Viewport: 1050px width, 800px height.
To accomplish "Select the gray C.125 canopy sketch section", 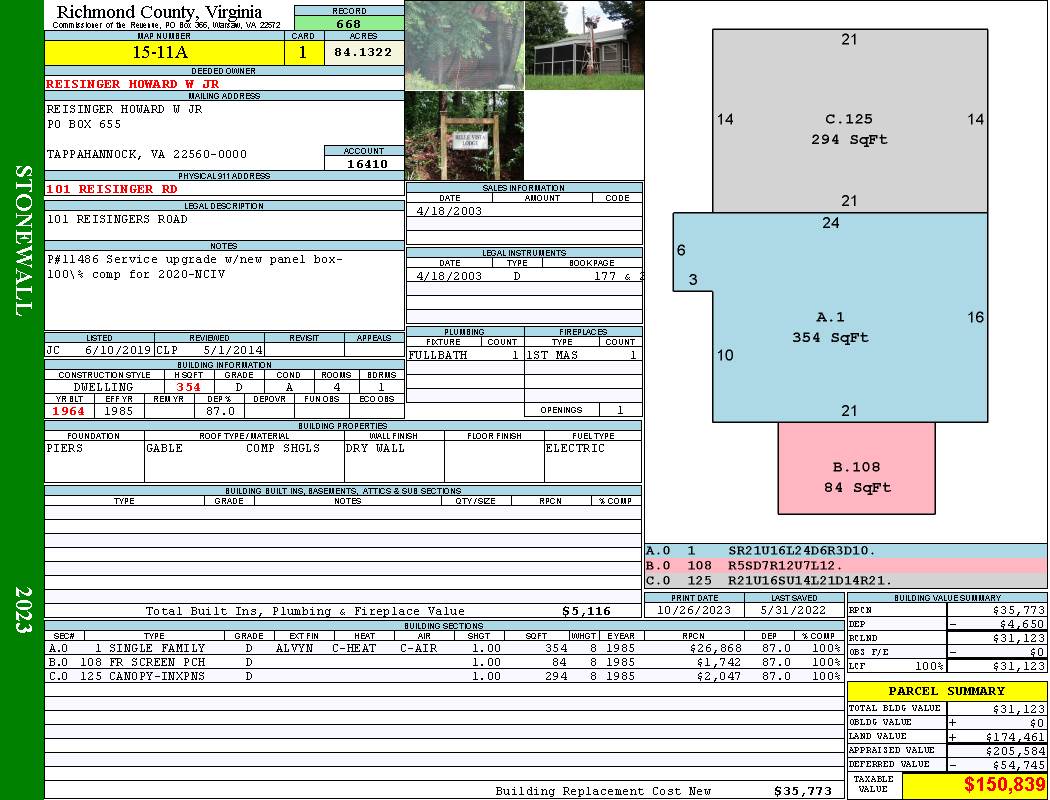I will (850, 121).
